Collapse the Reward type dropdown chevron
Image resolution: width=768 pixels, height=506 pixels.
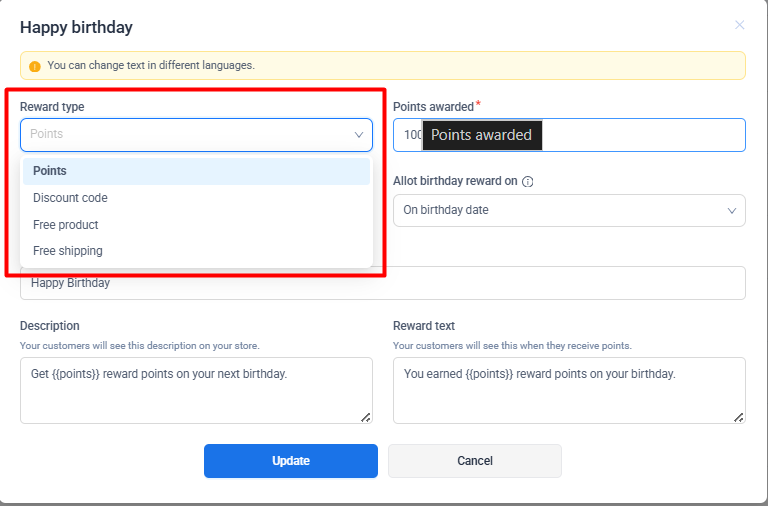tap(359, 135)
